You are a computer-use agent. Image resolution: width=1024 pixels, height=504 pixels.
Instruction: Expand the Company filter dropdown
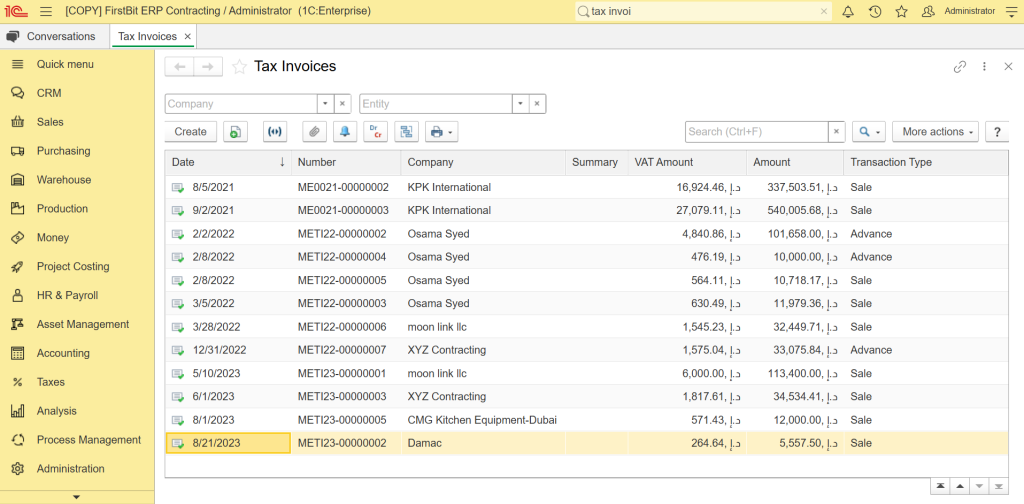(x=326, y=104)
